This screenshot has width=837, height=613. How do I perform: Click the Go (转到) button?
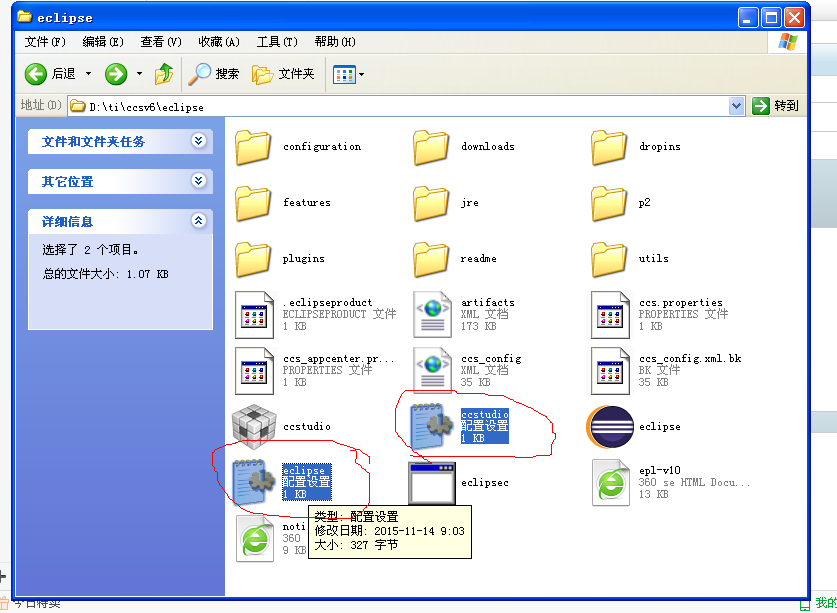776,106
